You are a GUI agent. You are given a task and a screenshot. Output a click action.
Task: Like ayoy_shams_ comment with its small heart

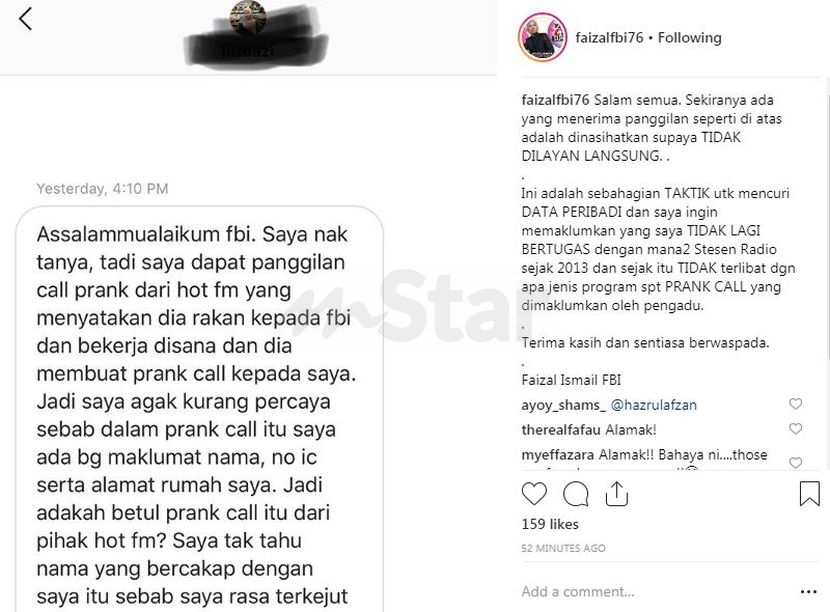(x=795, y=404)
